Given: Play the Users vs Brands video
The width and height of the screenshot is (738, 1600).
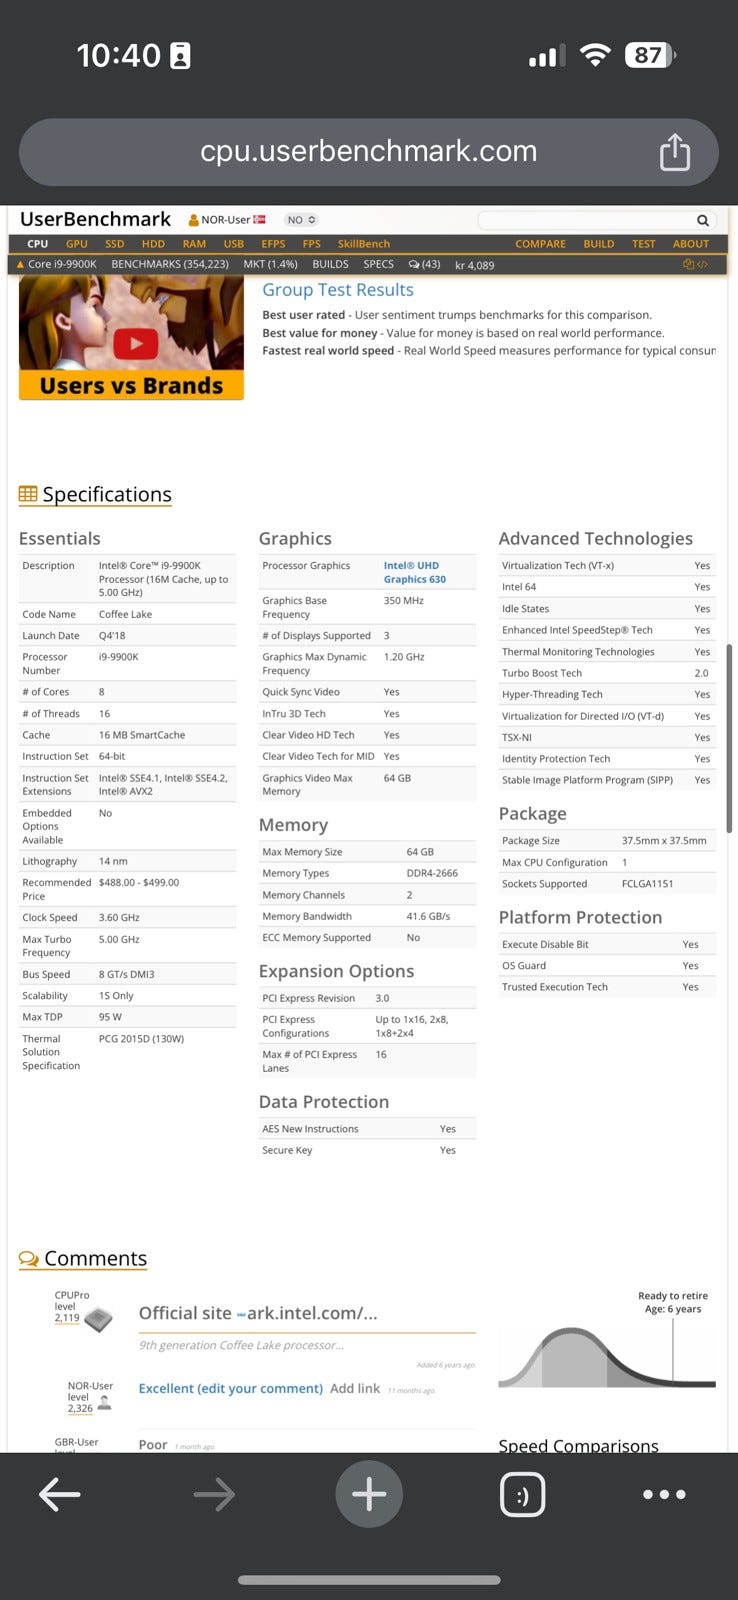Looking at the screenshot, I should coord(135,344).
